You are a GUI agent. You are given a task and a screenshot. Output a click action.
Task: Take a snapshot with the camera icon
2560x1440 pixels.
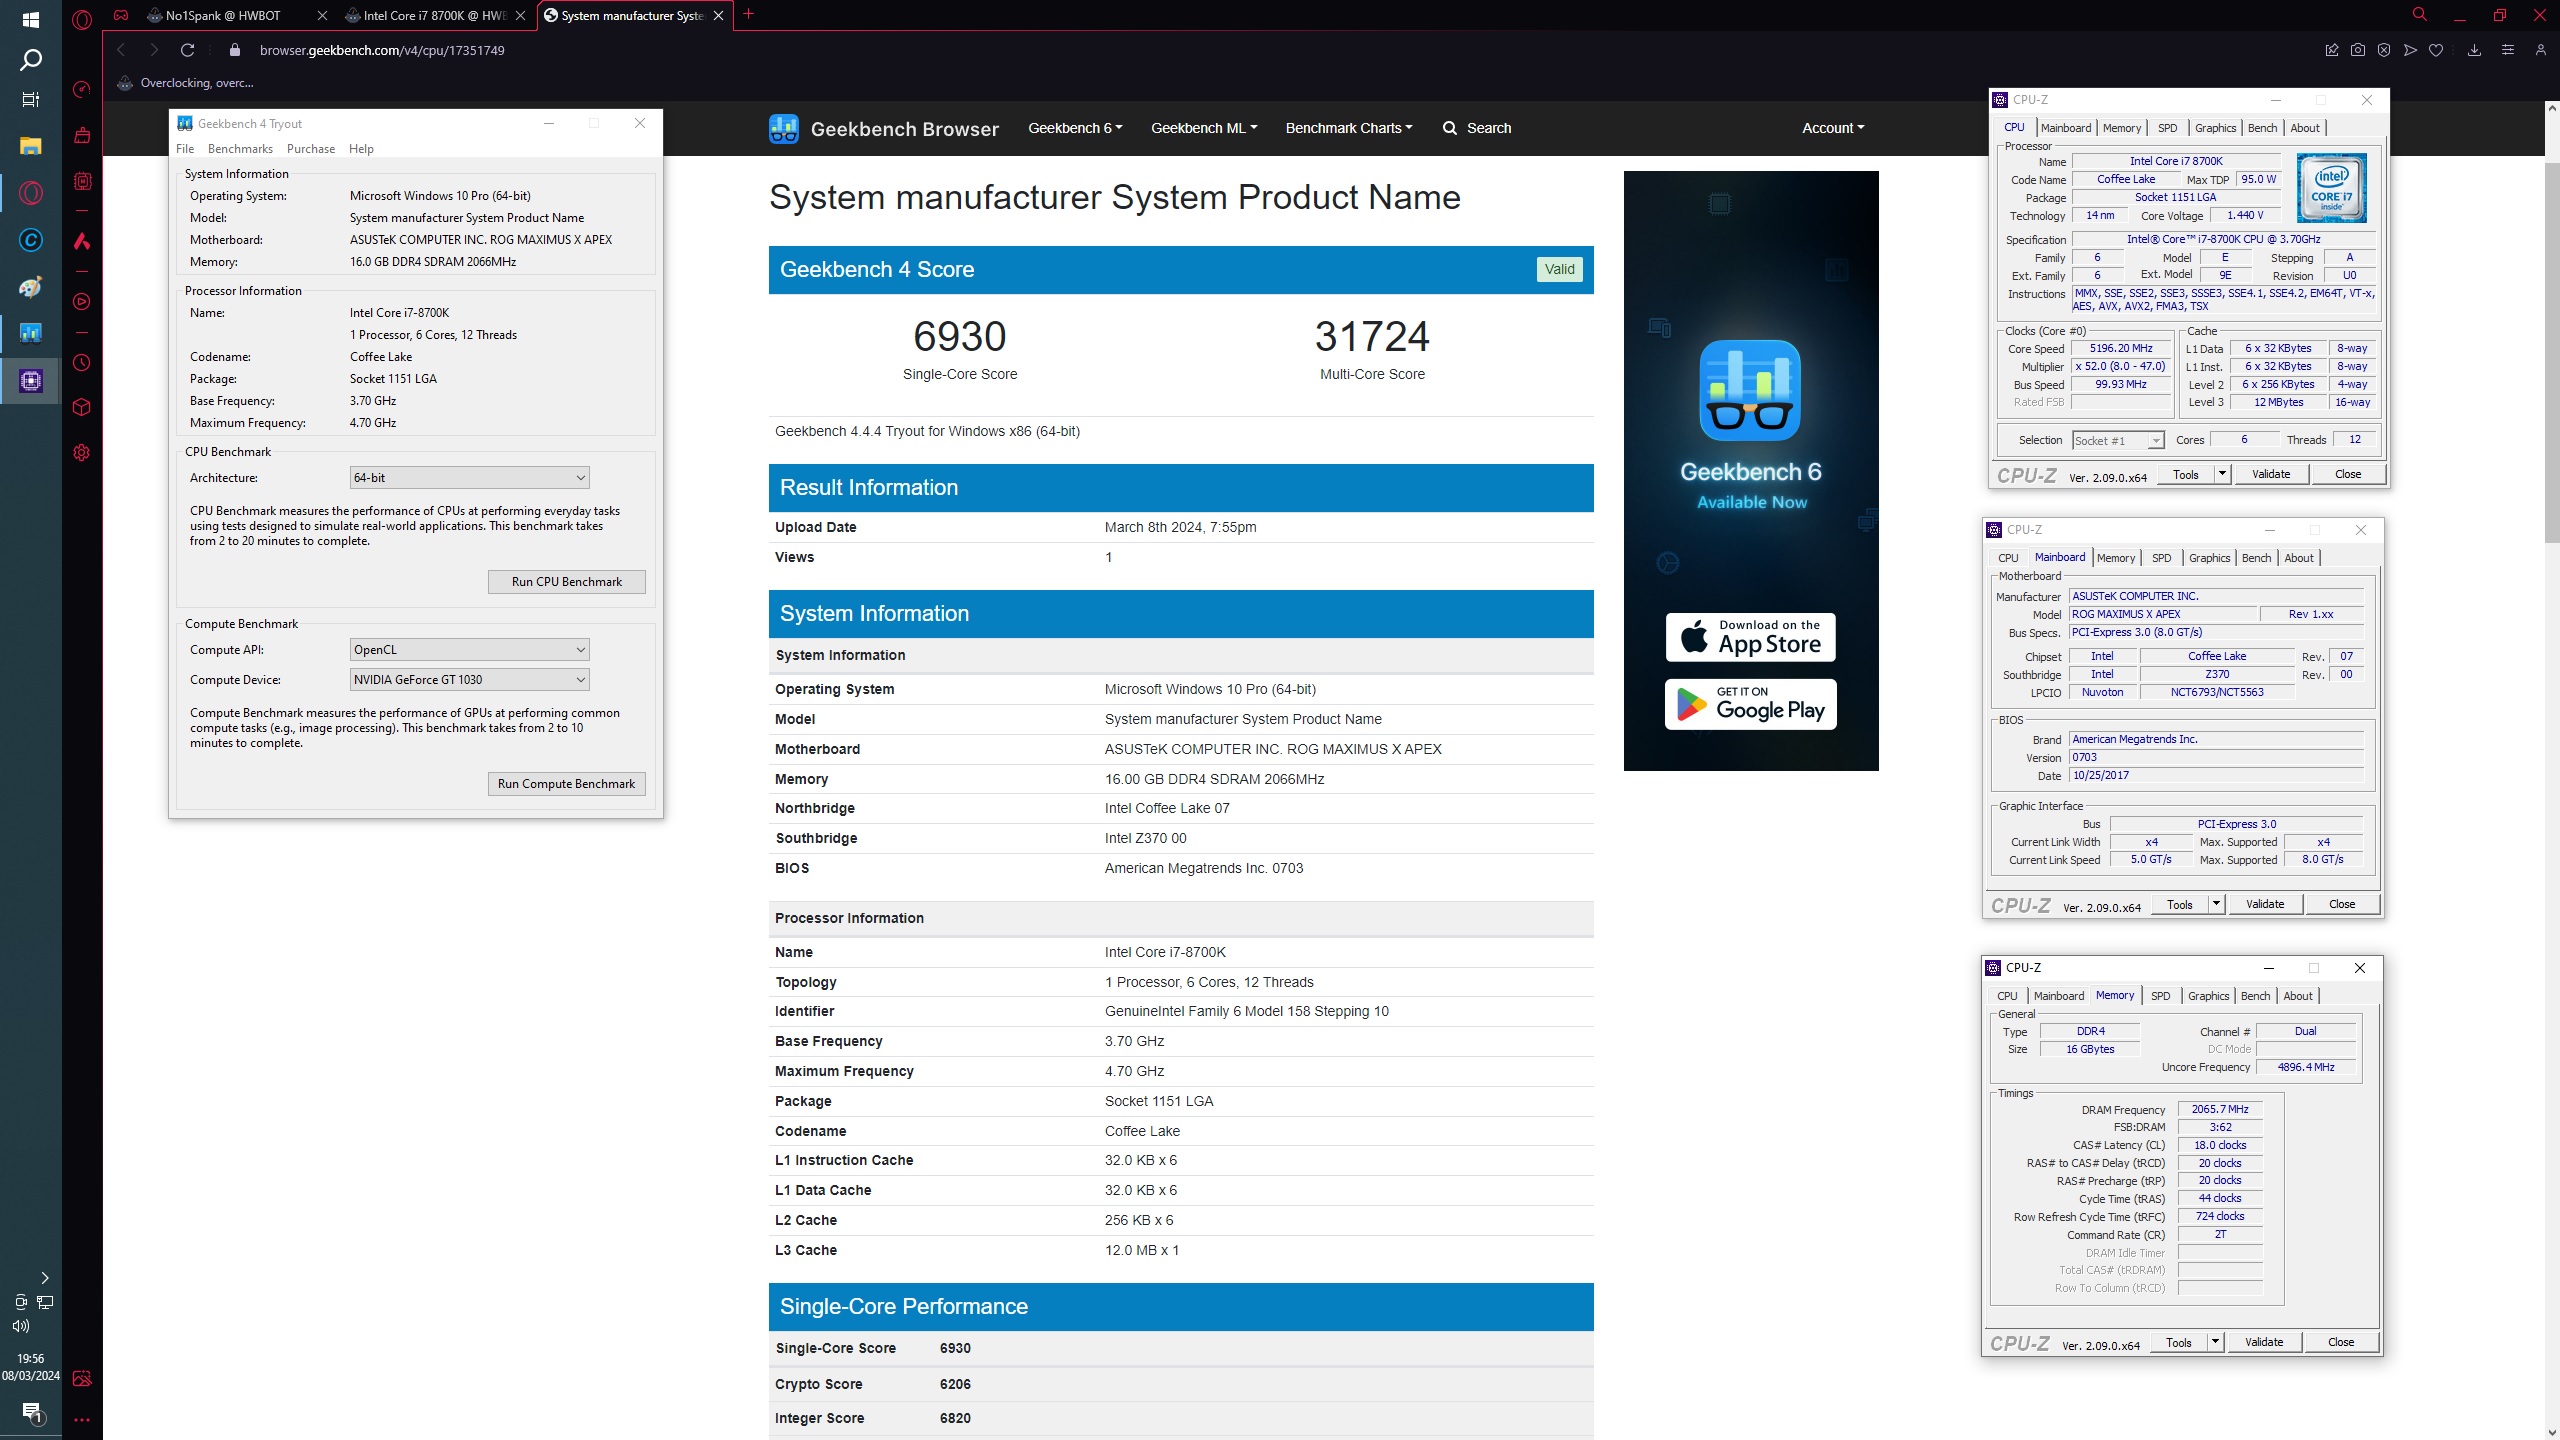pyautogui.click(x=2358, y=50)
